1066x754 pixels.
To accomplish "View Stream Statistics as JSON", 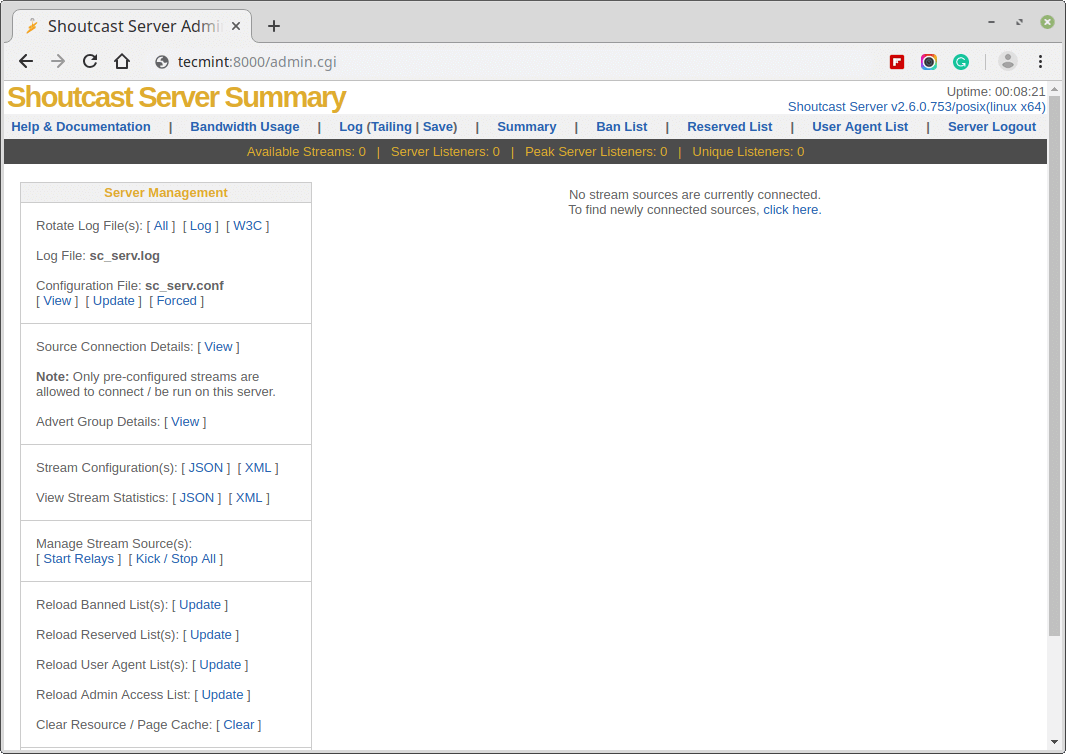I will (x=197, y=498).
